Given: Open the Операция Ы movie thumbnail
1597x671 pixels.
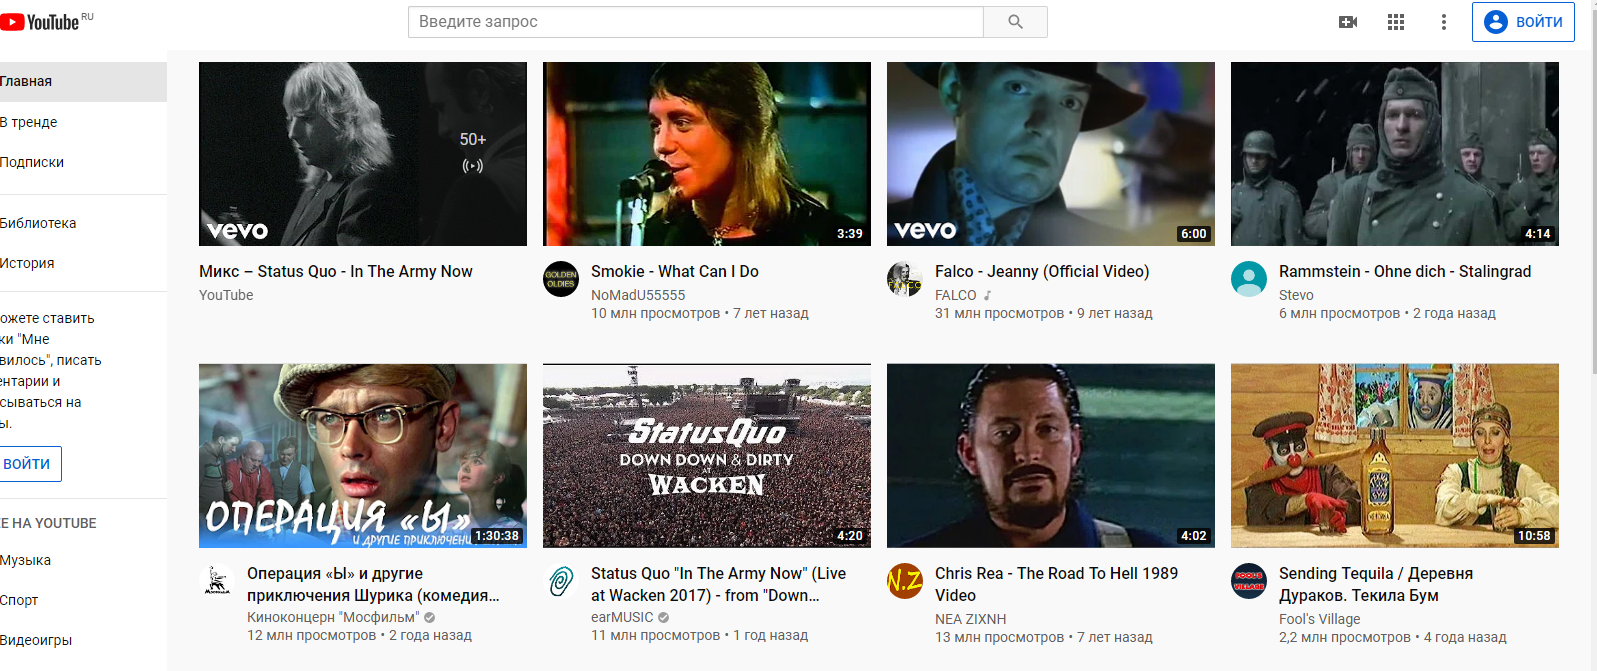Looking at the screenshot, I should coord(363,456).
